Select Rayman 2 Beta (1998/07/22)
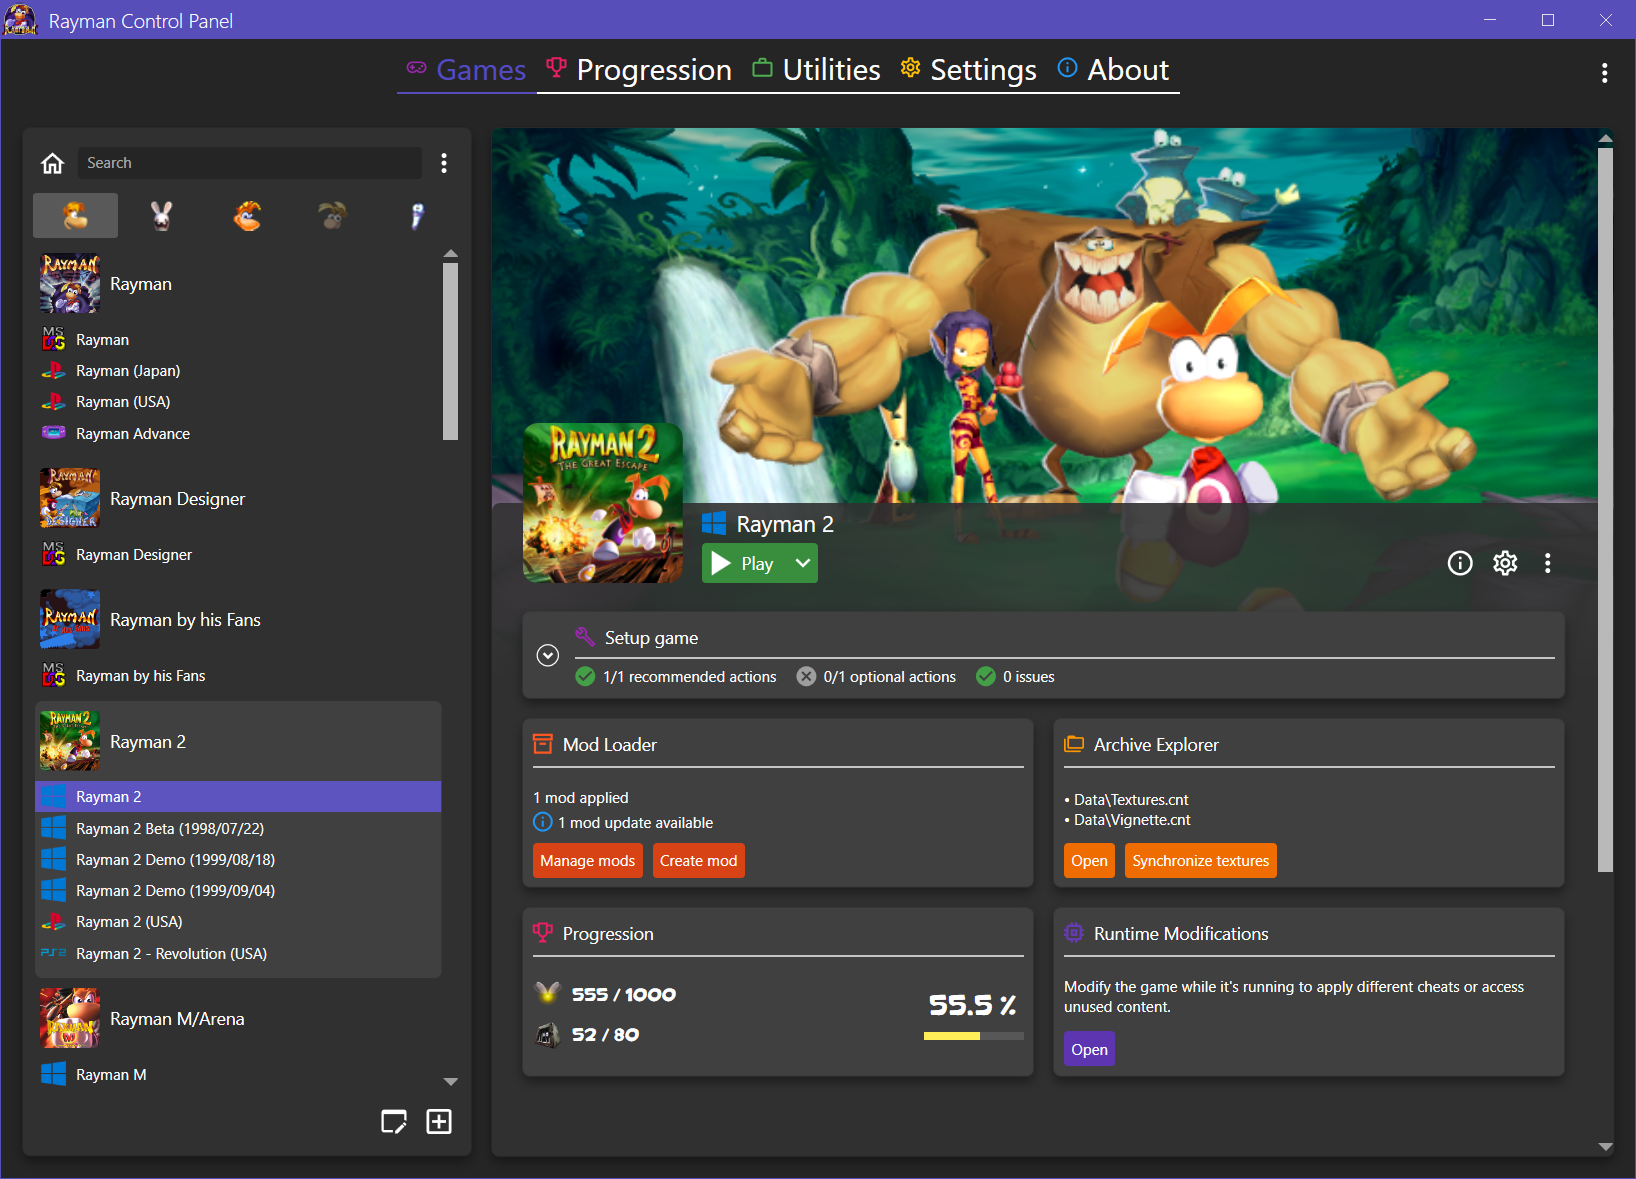 (238, 829)
